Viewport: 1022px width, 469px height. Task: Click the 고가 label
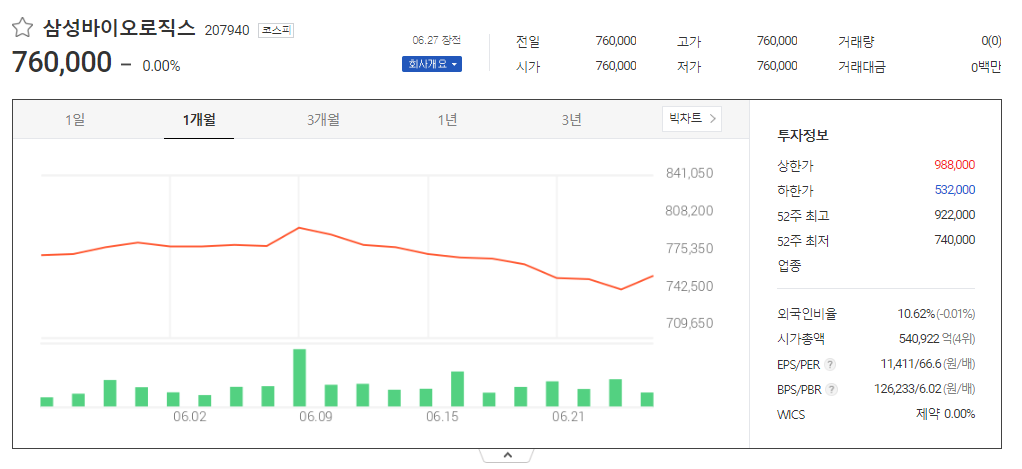point(689,42)
